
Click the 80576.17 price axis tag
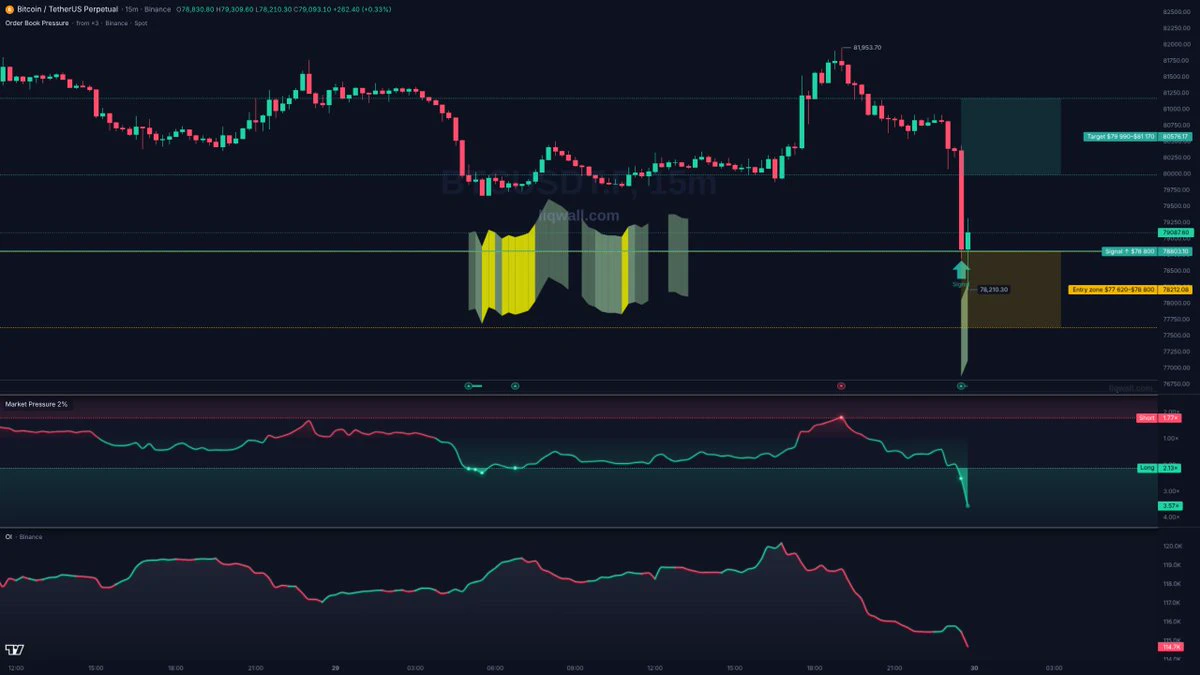[1176, 136]
